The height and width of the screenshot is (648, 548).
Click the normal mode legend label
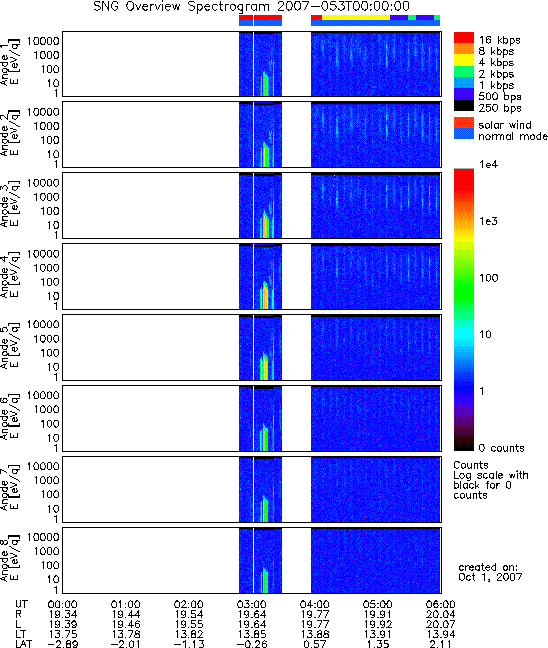point(513,136)
